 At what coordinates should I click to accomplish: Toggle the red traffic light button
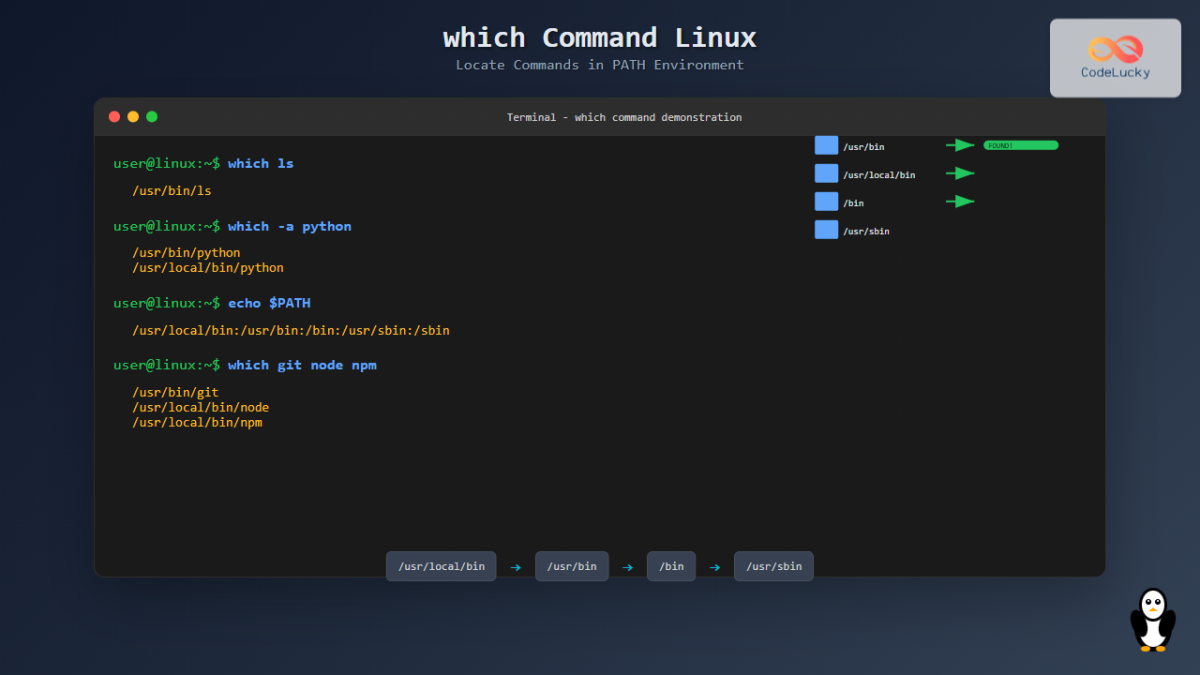[x=114, y=116]
